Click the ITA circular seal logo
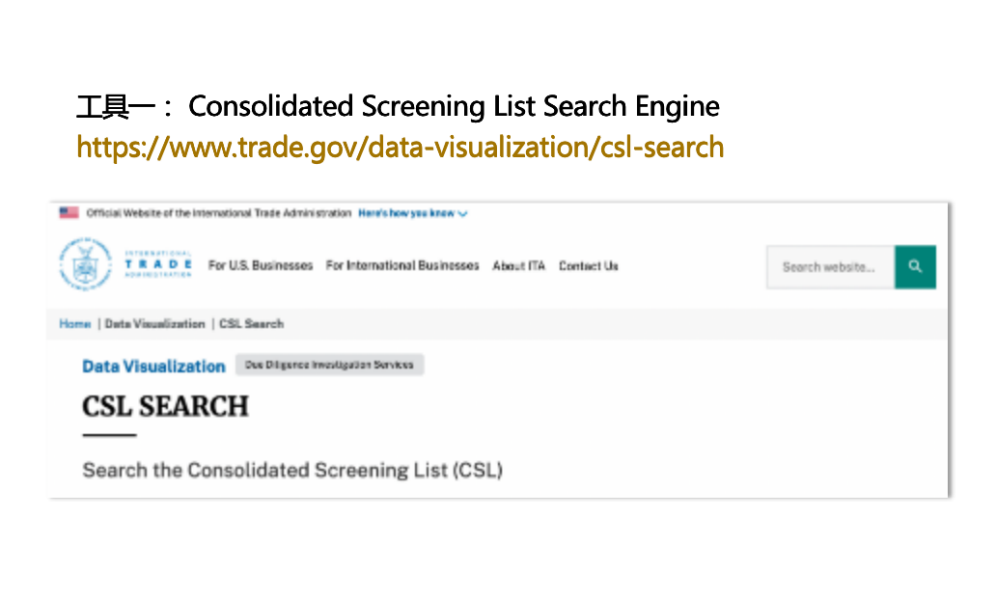996x600 pixels. point(85,265)
